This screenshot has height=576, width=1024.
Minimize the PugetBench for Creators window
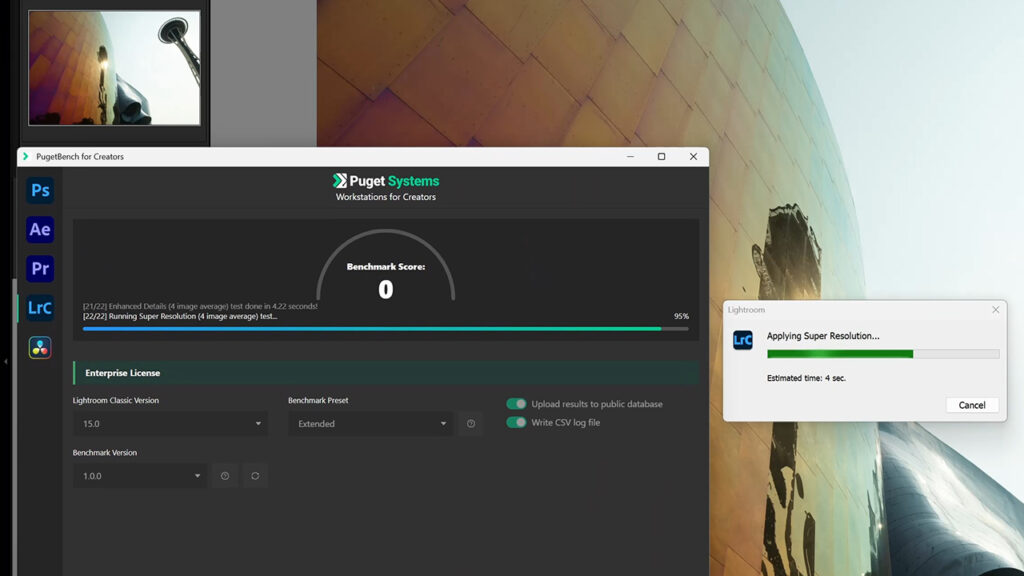pyautogui.click(x=630, y=156)
